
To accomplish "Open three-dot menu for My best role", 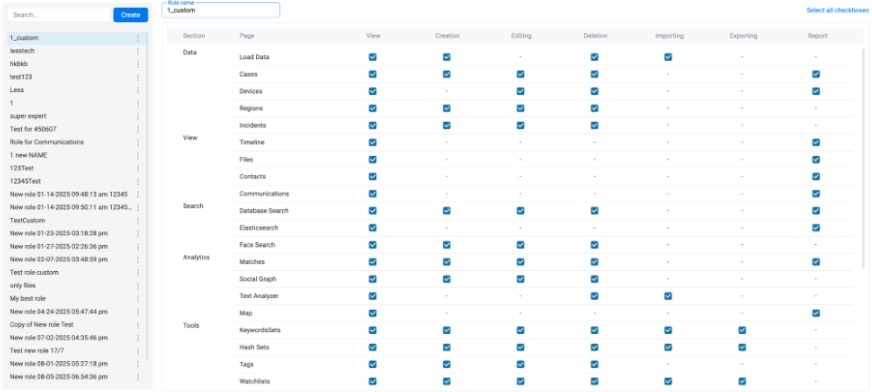I will tap(138, 299).
